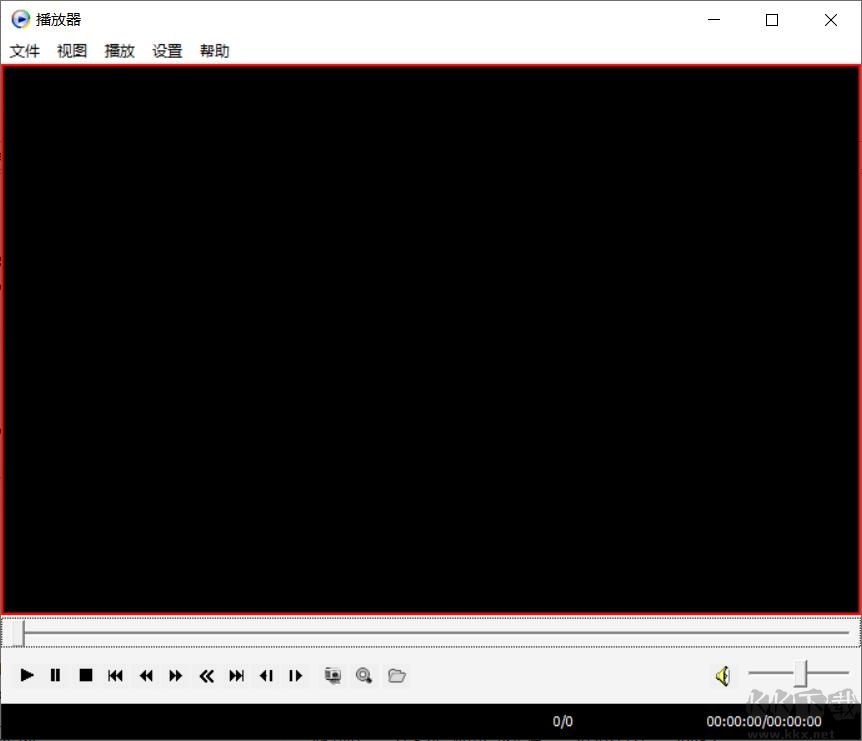Open a media file via folder icon

(396, 675)
